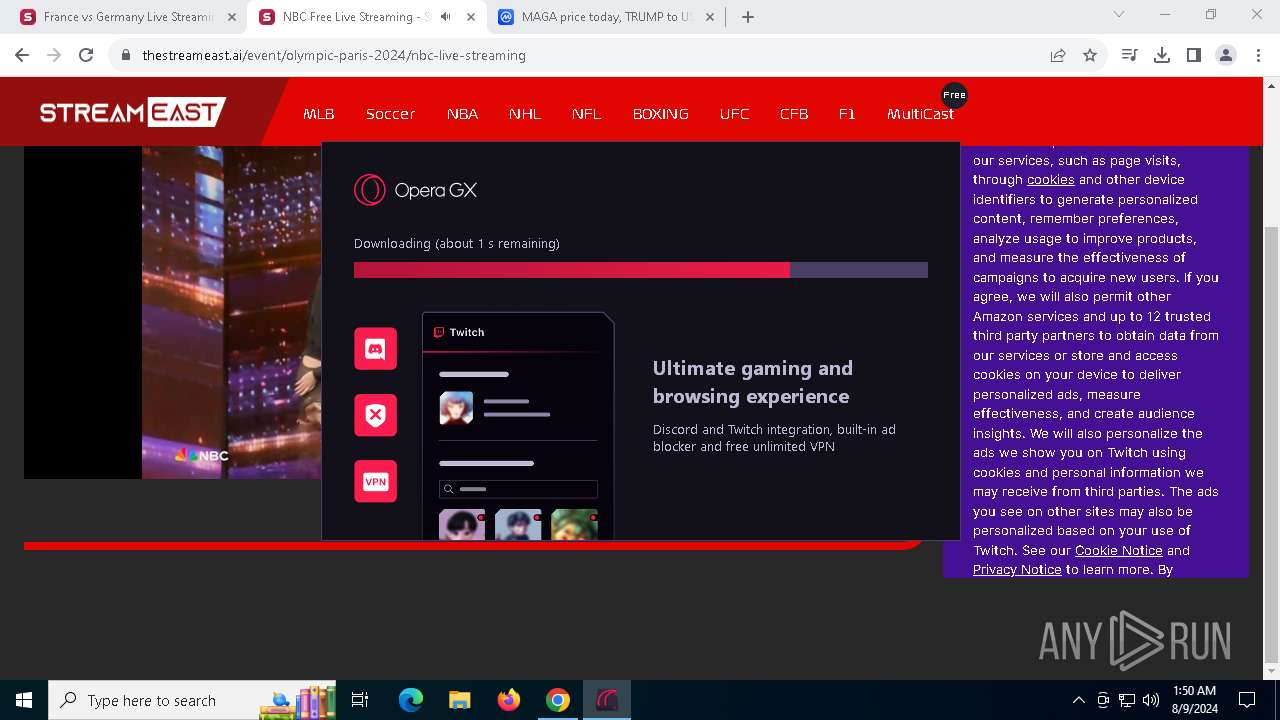Click the site security lock icon
1280x720 pixels.
pos(126,55)
